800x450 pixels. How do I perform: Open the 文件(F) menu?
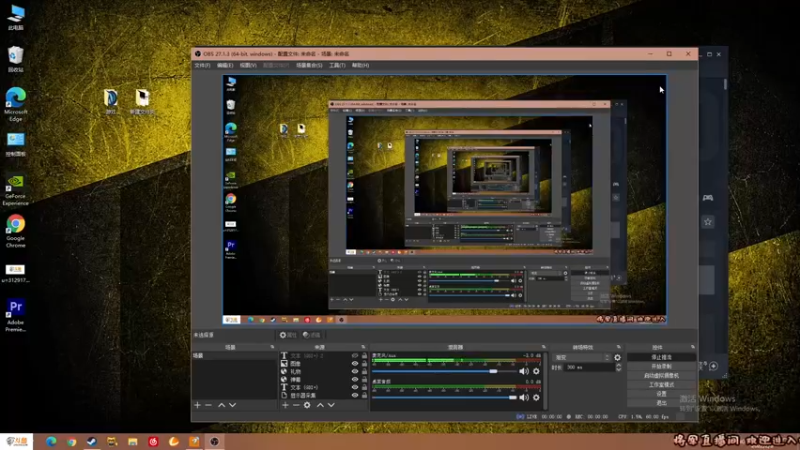(x=202, y=65)
